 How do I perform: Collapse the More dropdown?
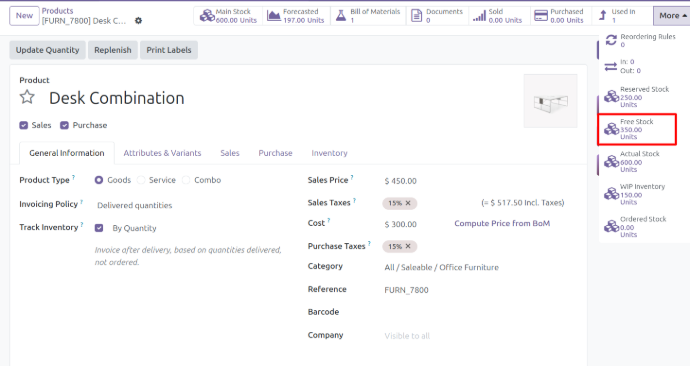(x=672, y=16)
